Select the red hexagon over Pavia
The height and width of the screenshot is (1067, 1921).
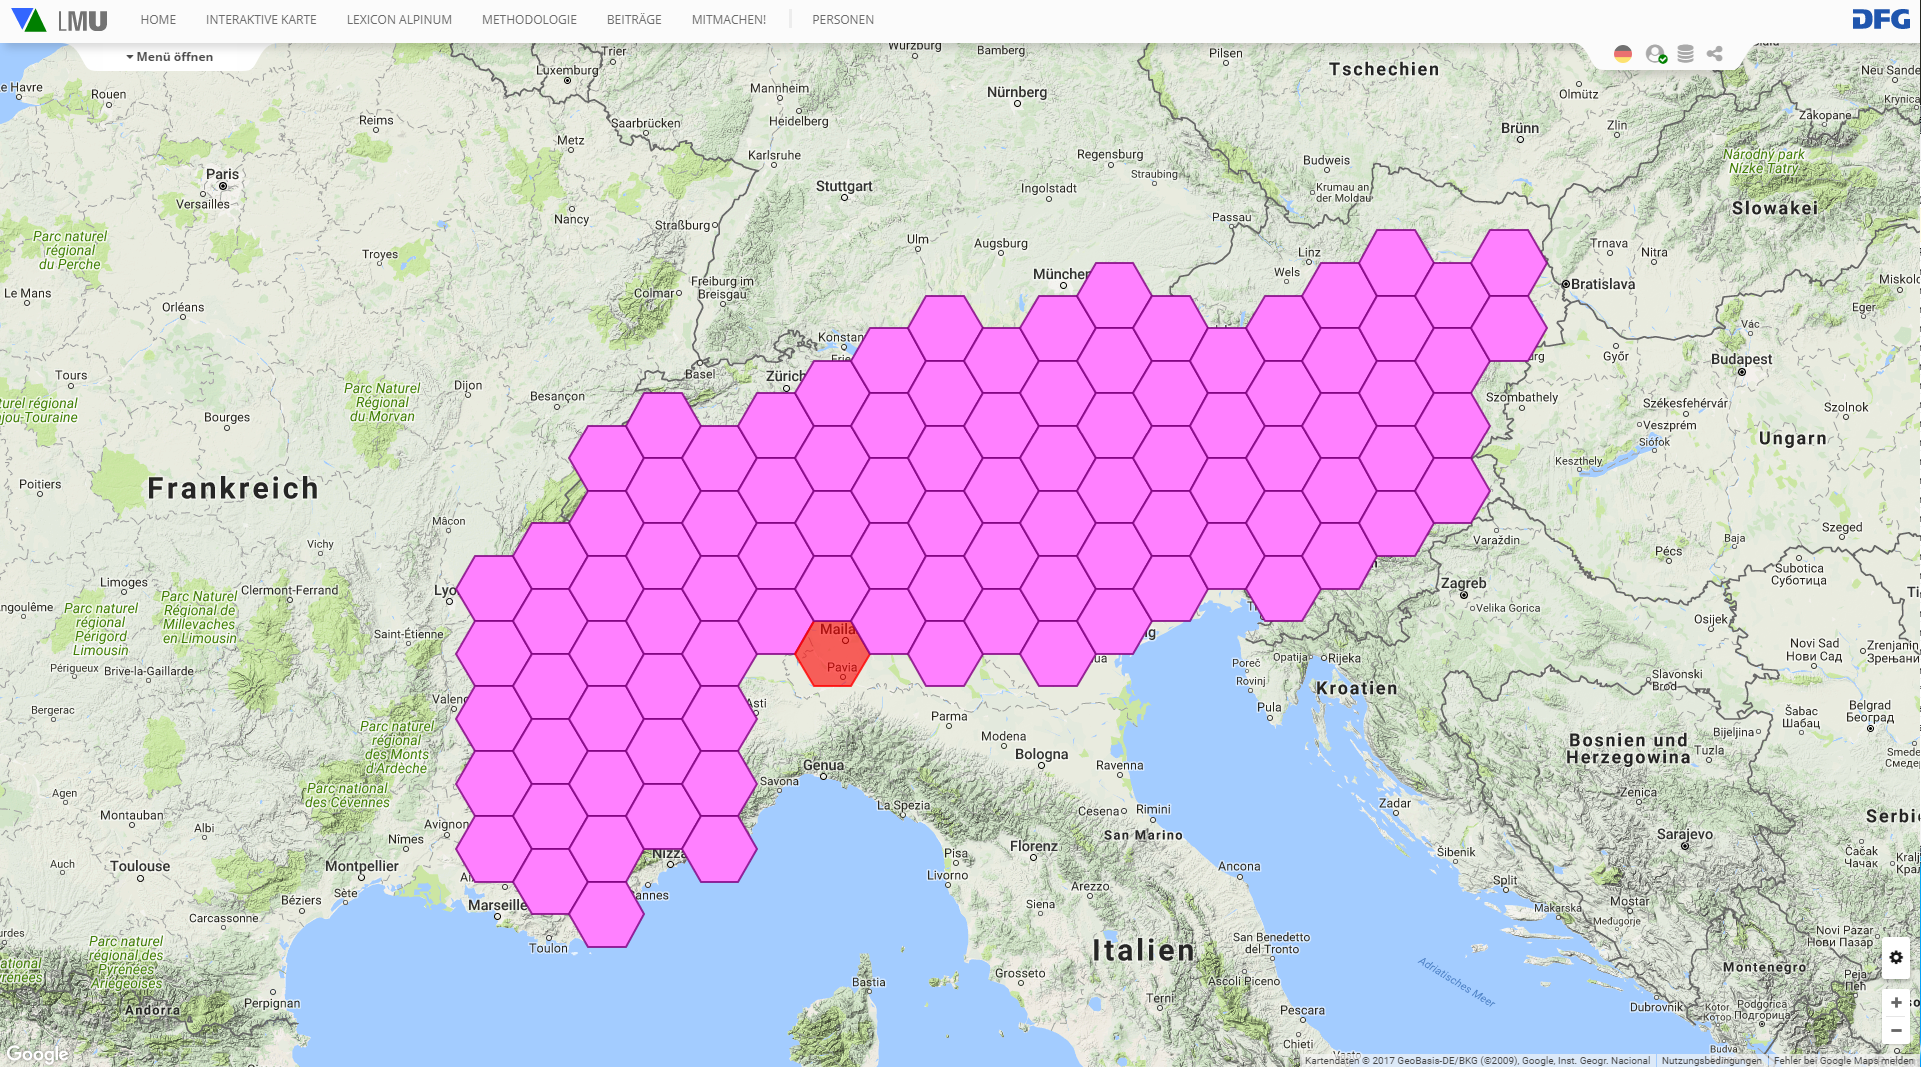click(x=832, y=655)
